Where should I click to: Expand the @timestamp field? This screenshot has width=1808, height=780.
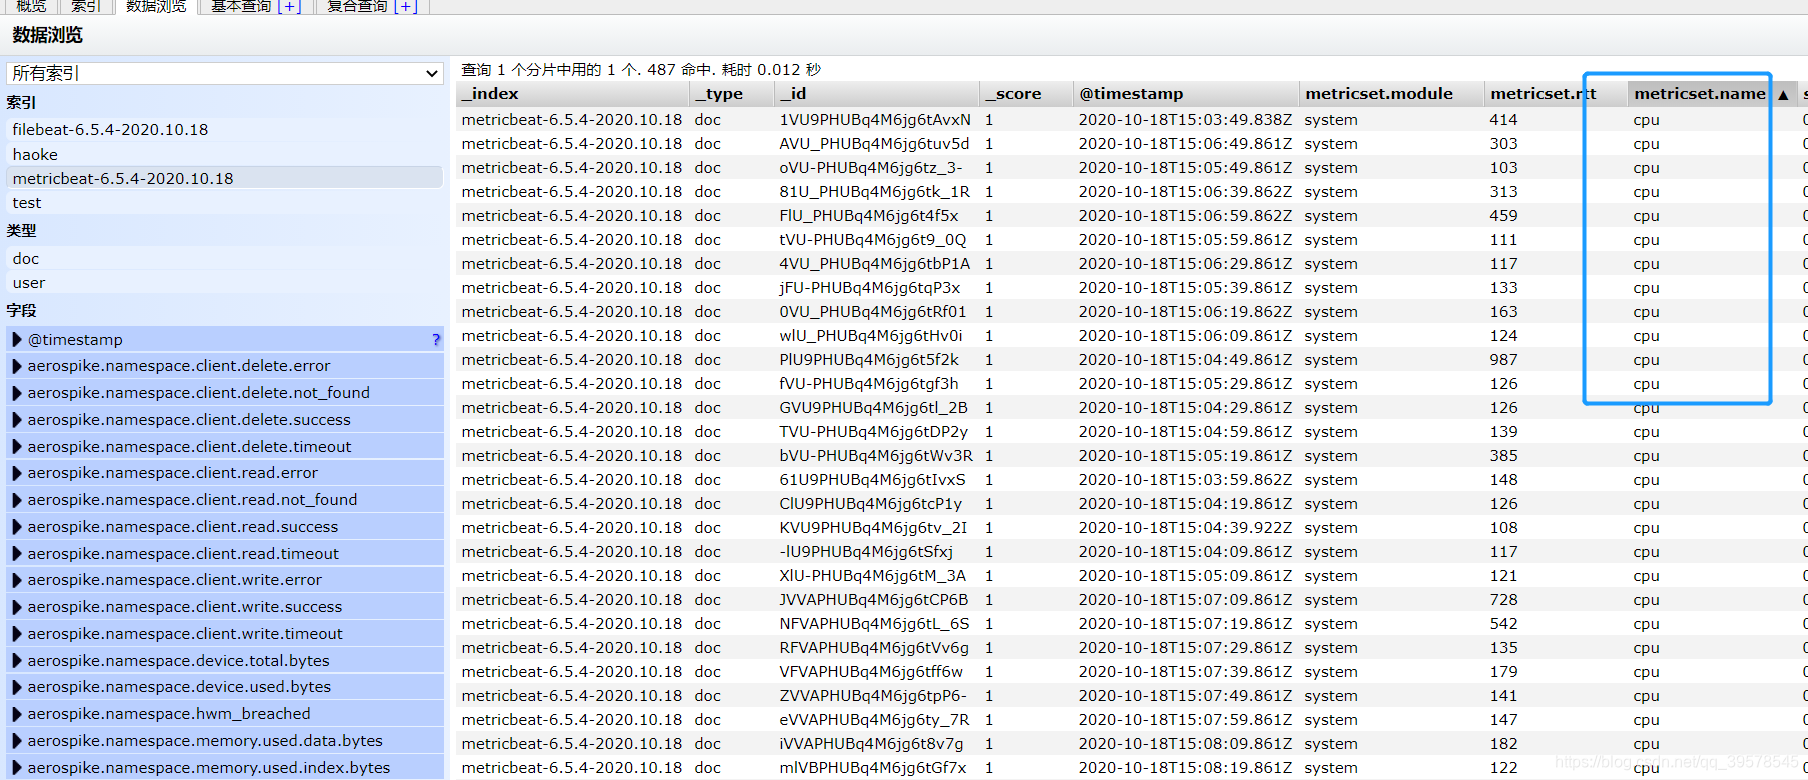point(17,339)
